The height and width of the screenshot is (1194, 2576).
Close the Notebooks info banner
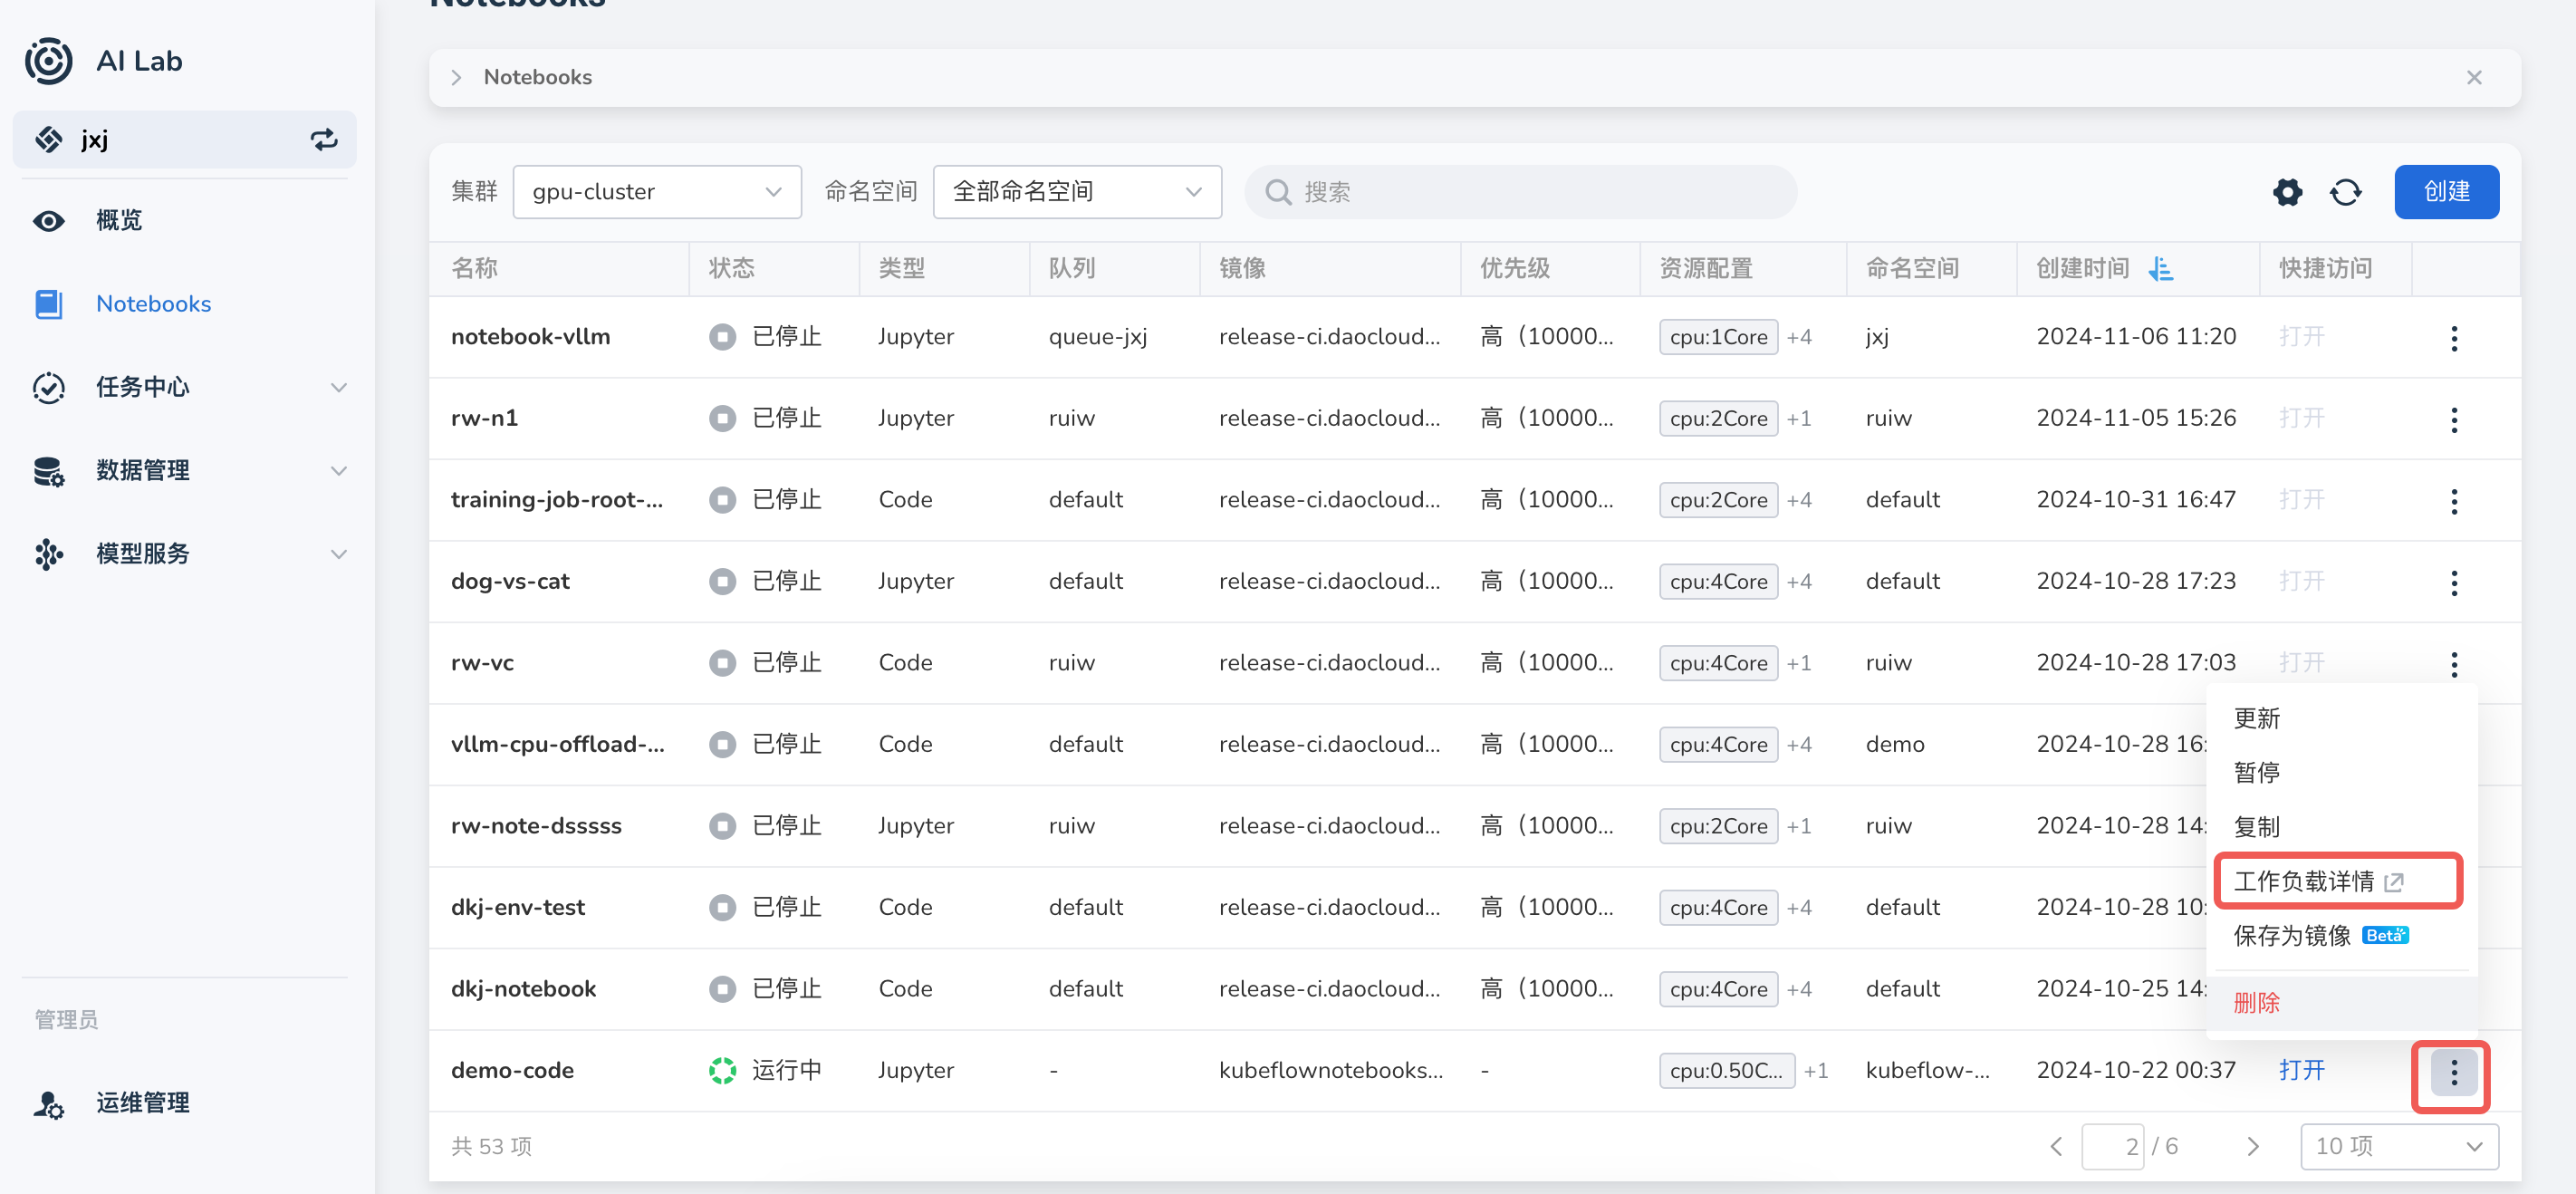coord(2474,78)
